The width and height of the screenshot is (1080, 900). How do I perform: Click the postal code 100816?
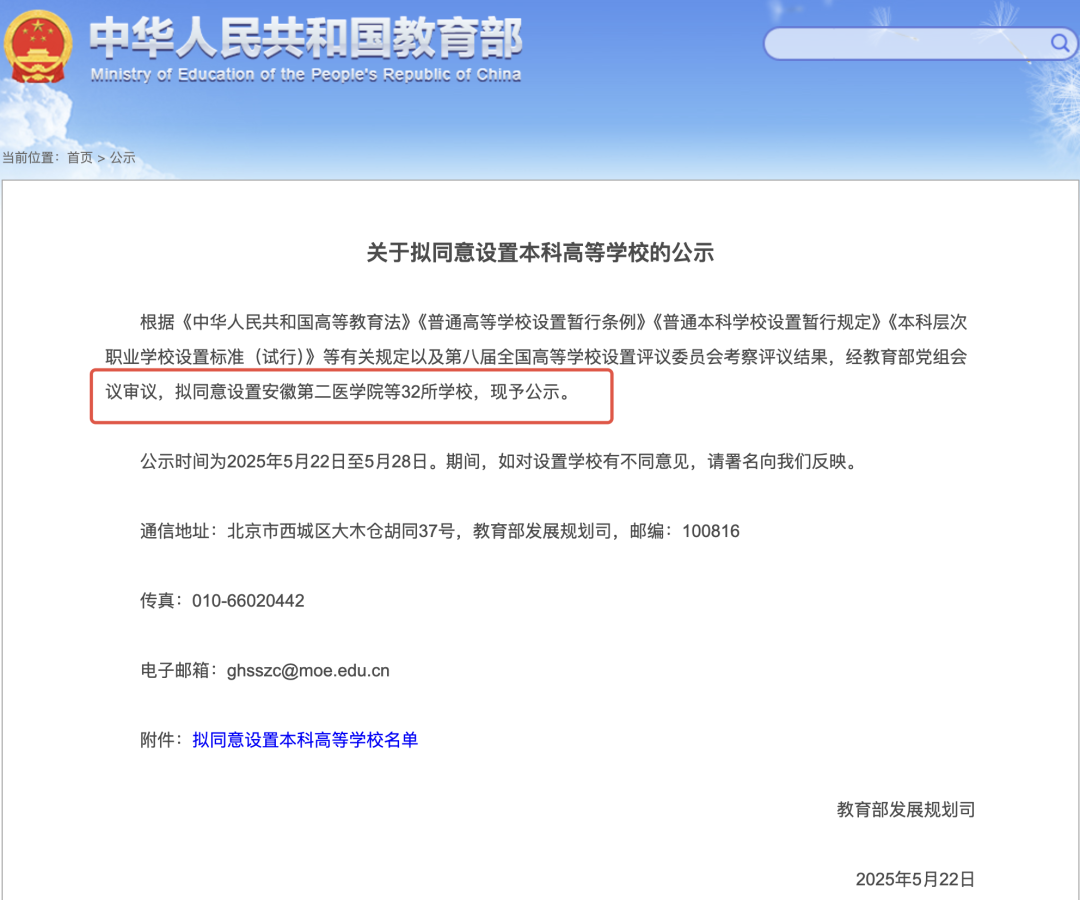[x=711, y=532]
